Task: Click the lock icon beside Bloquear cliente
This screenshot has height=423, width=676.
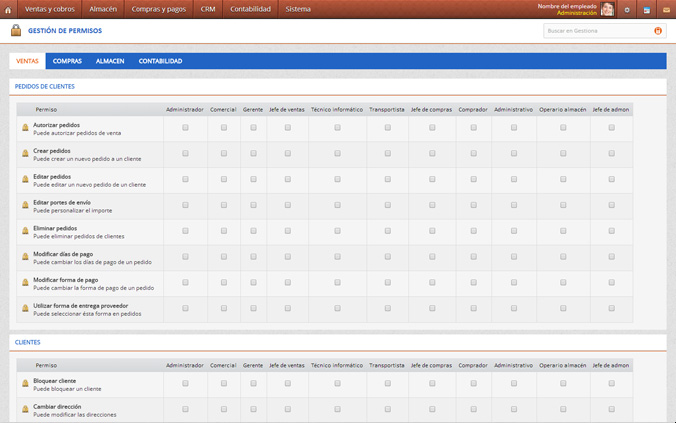Action: [26, 384]
